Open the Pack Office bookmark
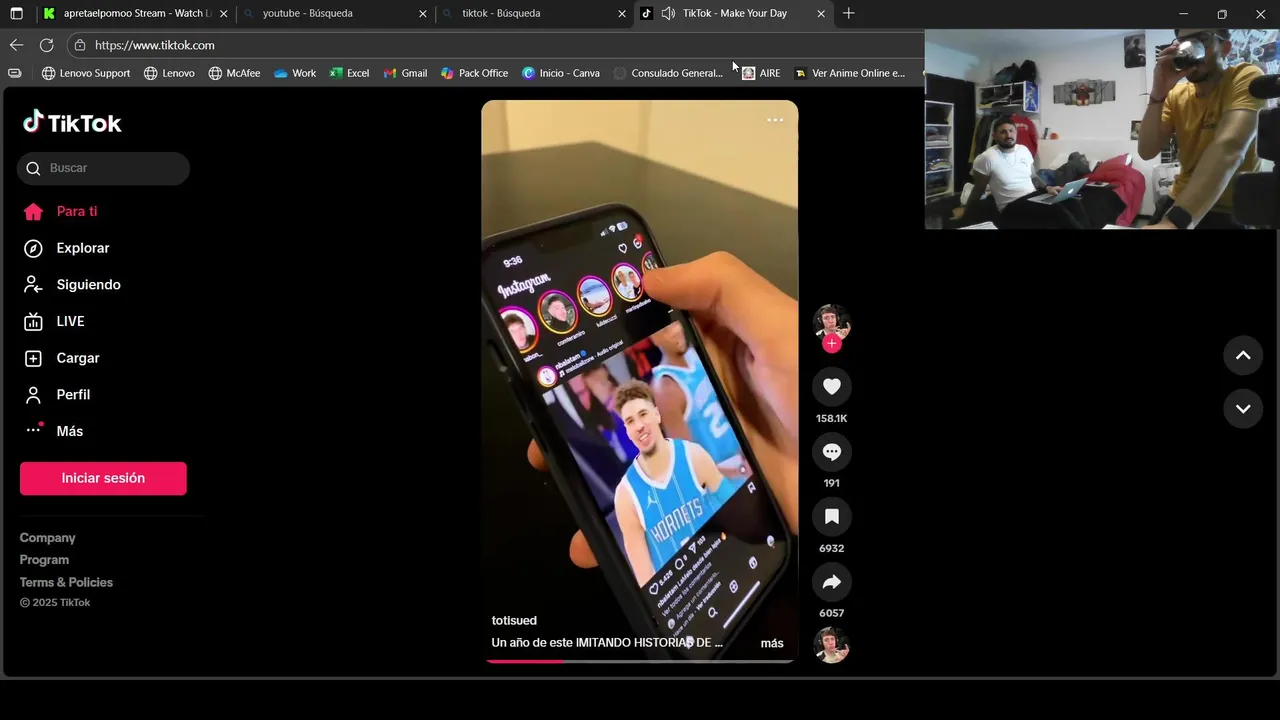 pyautogui.click(x=474, y=73)
